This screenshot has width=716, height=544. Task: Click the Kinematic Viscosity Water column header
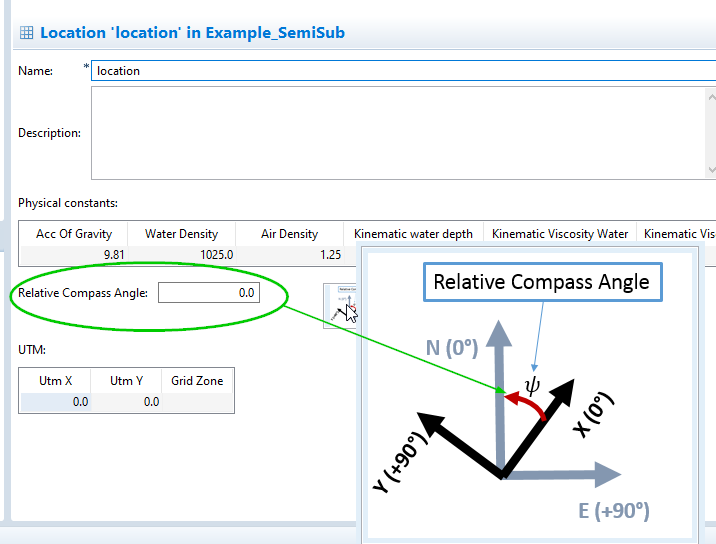click(559, 234)
